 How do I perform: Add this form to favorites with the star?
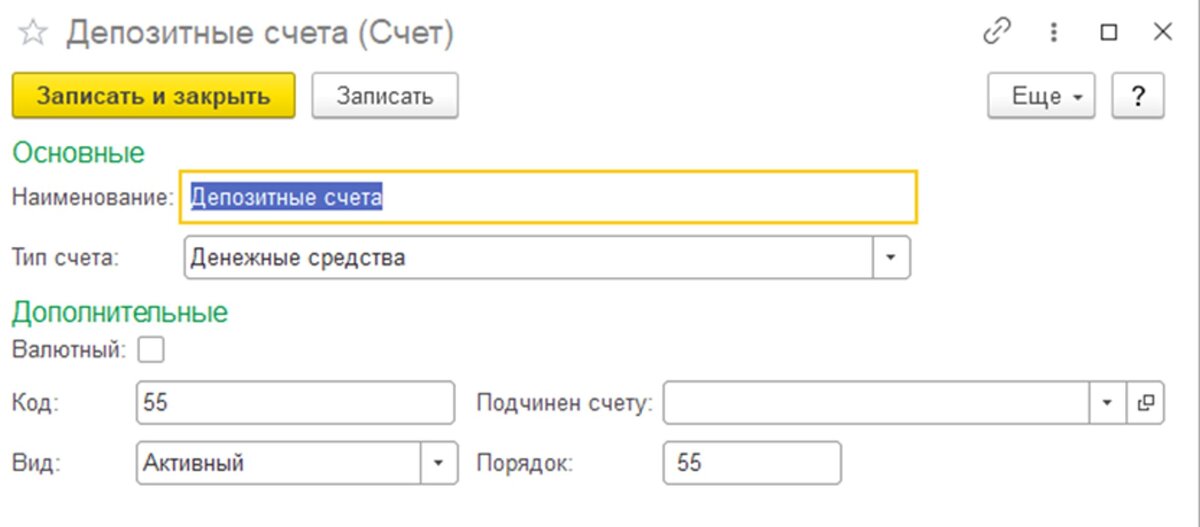click(x=33, y=34)
